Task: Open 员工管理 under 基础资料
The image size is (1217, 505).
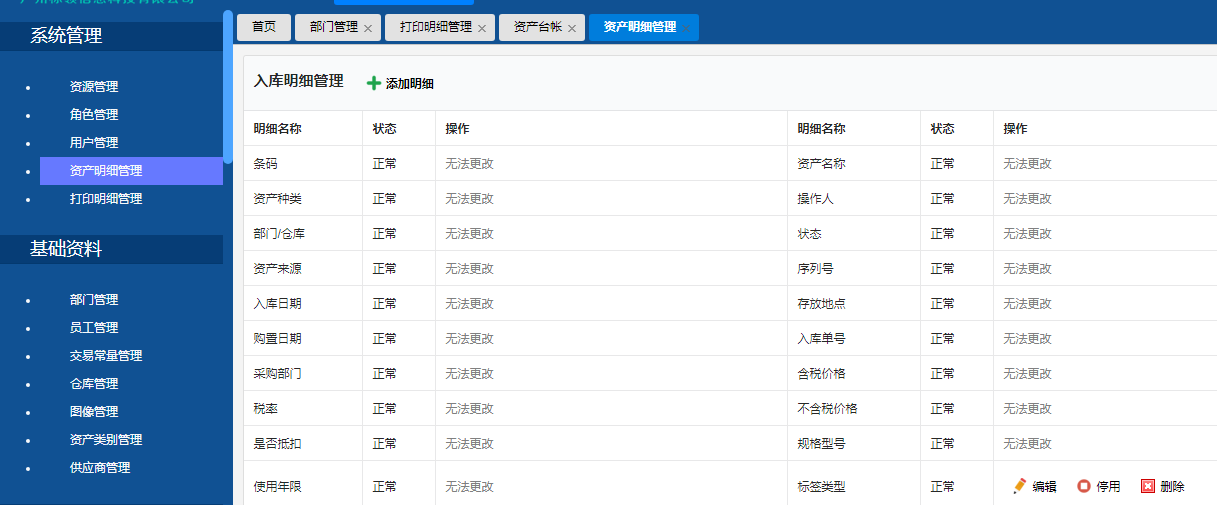Action: pyautogui.click(x=94, y=328)
